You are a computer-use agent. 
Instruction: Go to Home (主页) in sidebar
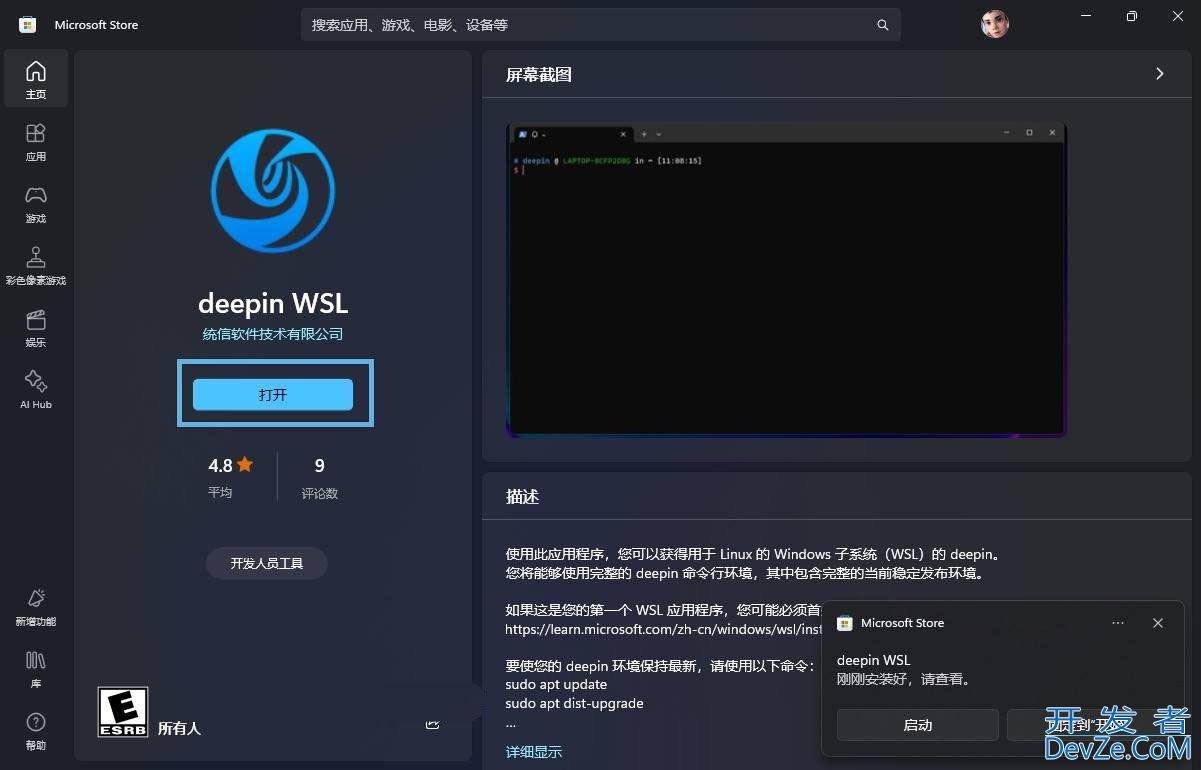tap(36, 79)
